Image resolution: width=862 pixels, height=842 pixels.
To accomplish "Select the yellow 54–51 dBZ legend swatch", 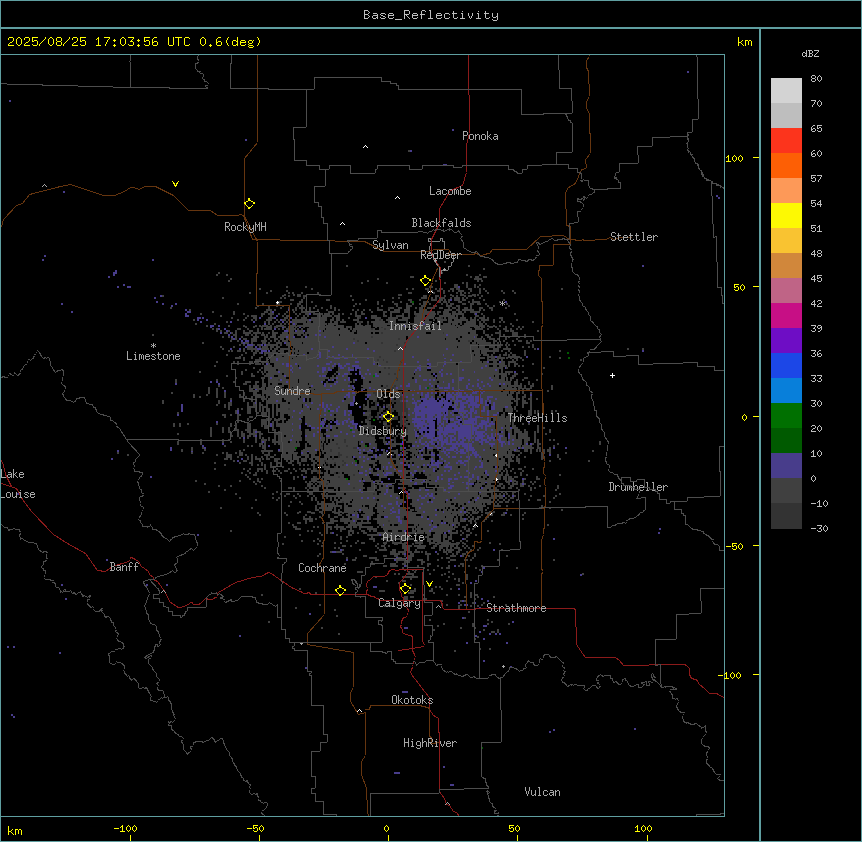I will (x=786, y=215).
